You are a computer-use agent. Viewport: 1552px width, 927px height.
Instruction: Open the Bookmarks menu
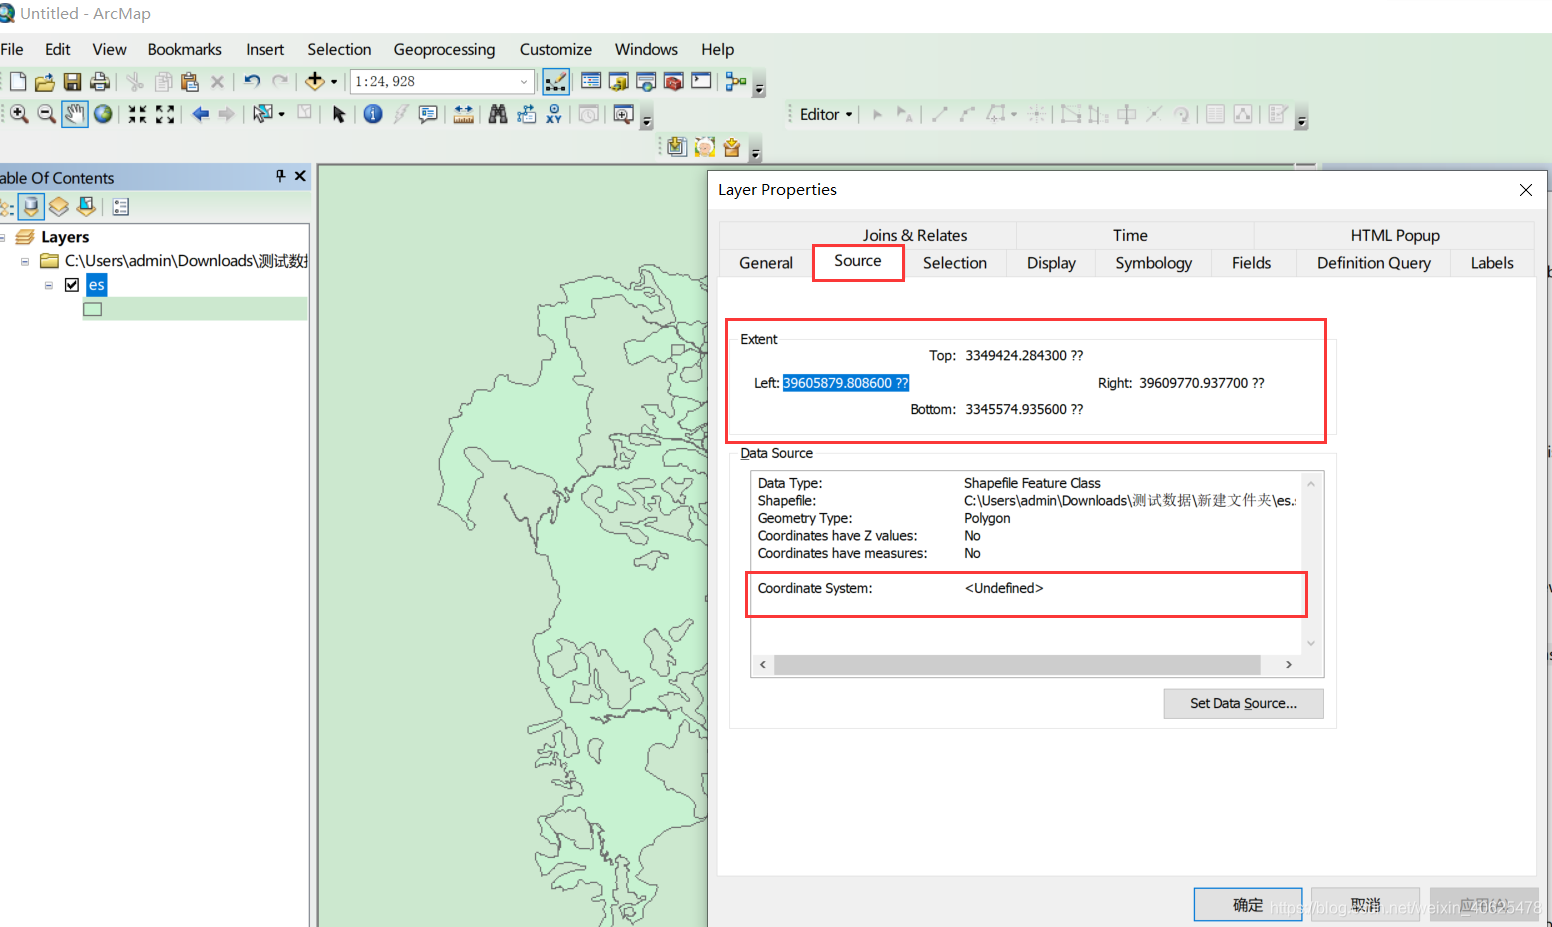click(x=185, y=49)
